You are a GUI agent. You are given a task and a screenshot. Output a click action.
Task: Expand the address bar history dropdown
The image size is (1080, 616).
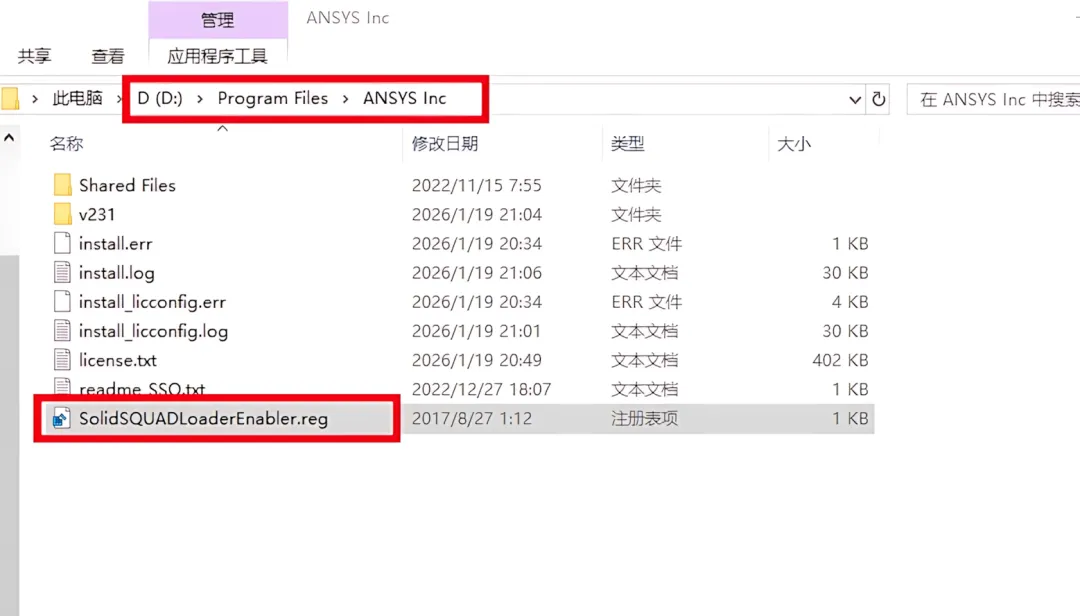pyautogui.click(x=855, y=99)
